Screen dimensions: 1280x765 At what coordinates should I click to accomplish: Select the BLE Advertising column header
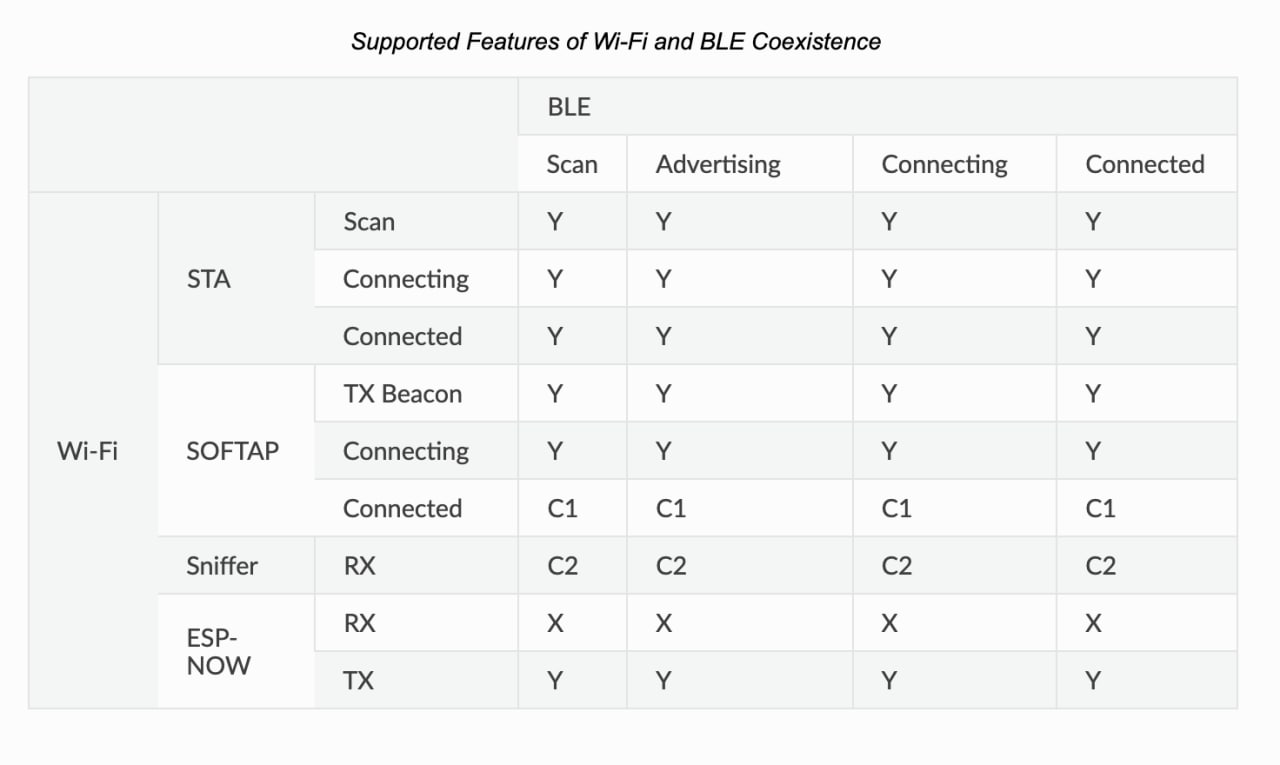point(717,165)
